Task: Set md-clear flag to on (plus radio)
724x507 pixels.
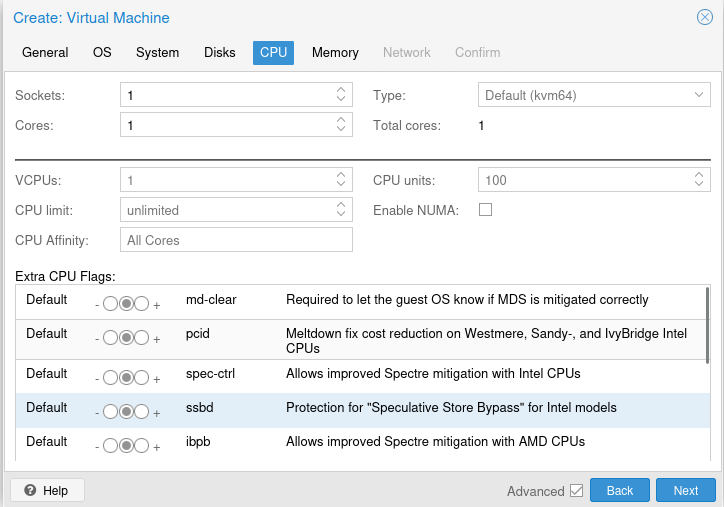Action: pos(142,304)
